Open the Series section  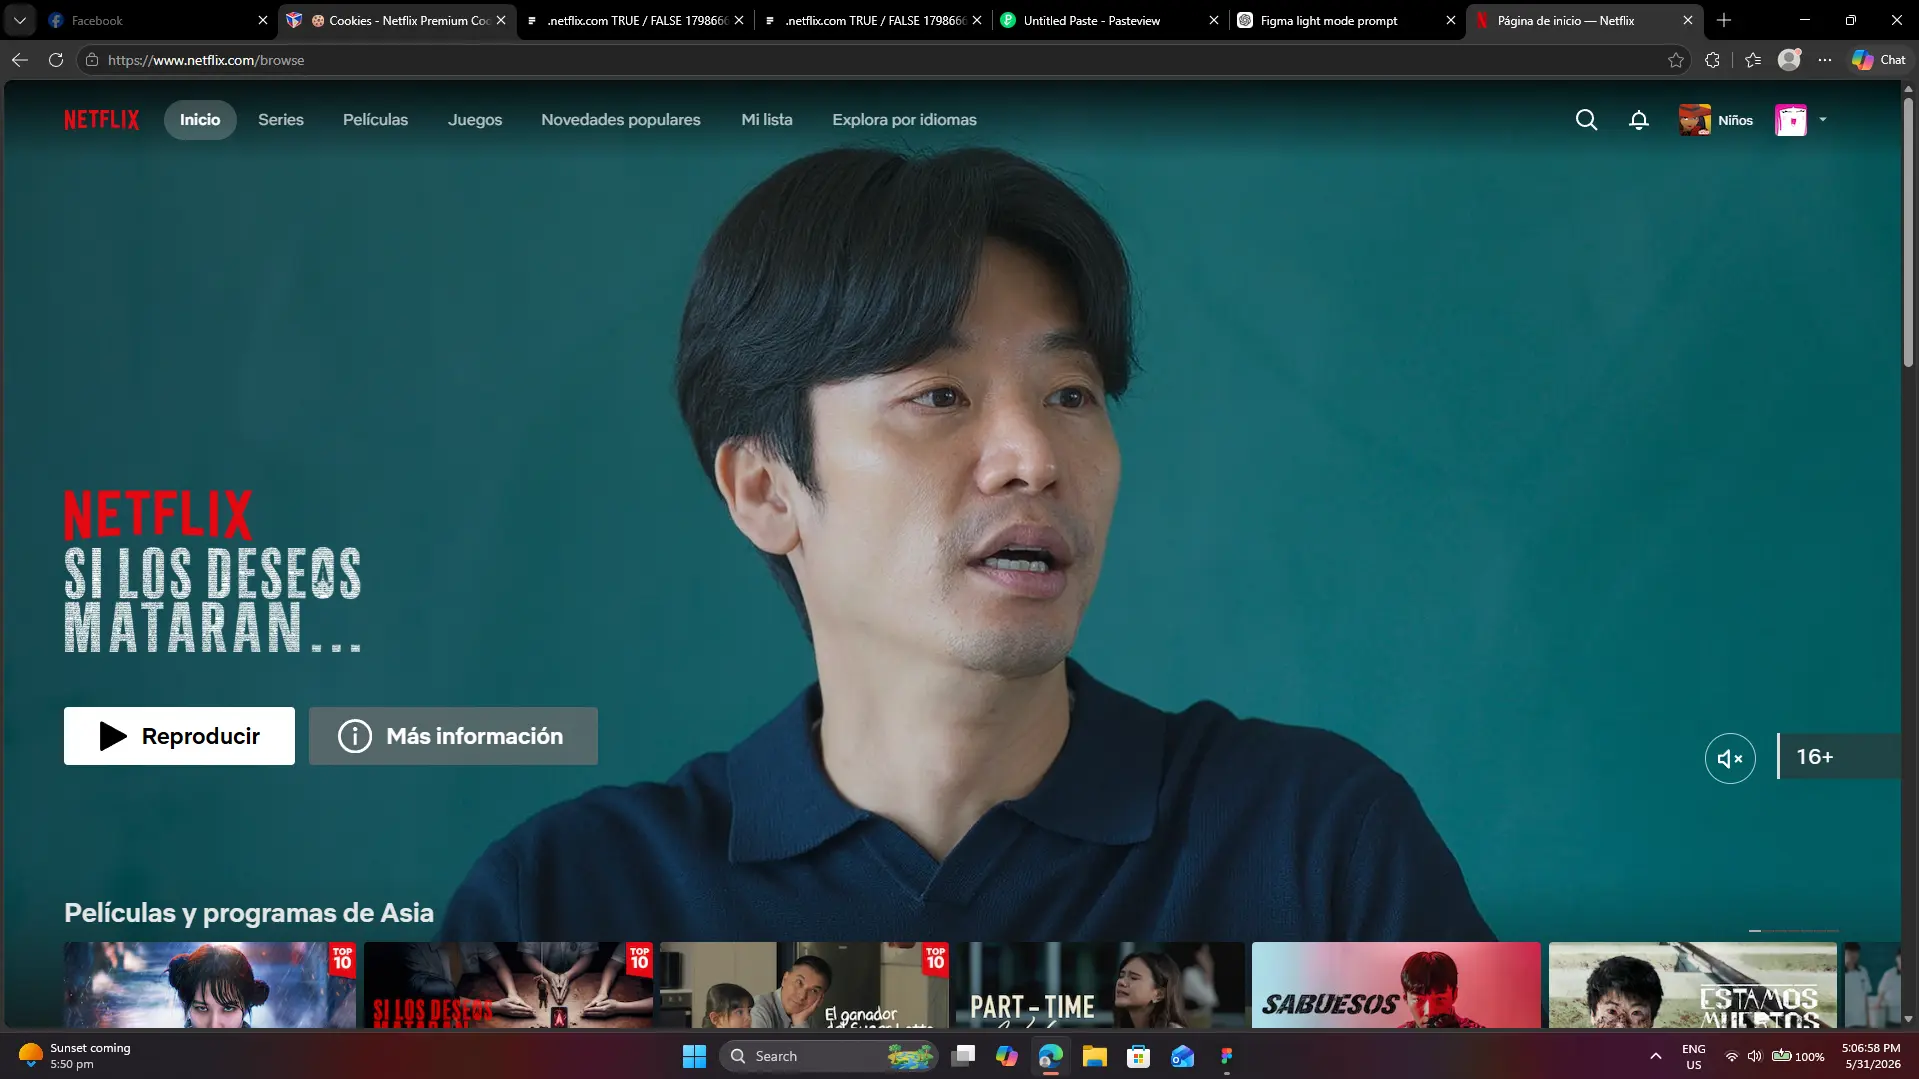coord(281,120)
